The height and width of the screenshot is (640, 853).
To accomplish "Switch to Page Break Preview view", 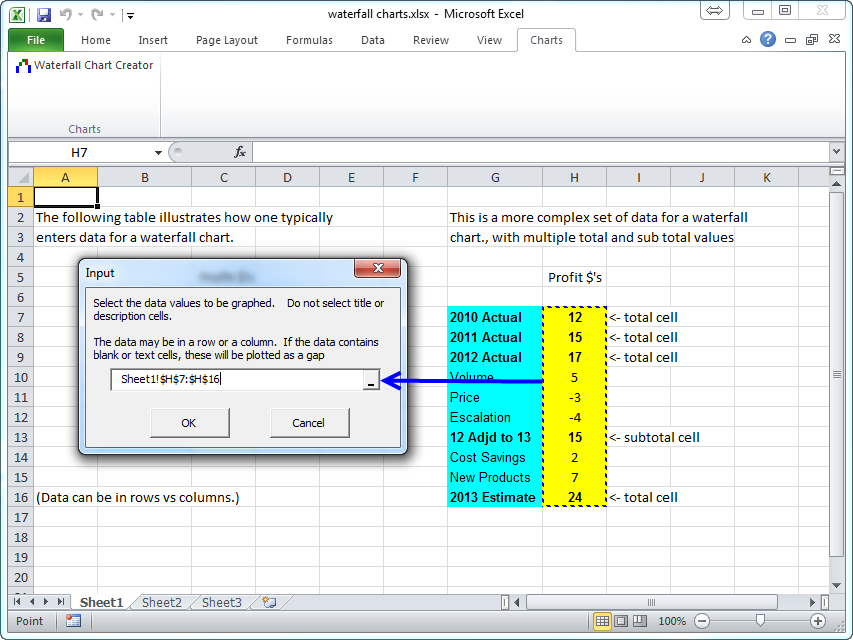I will (x=640, y=621).
